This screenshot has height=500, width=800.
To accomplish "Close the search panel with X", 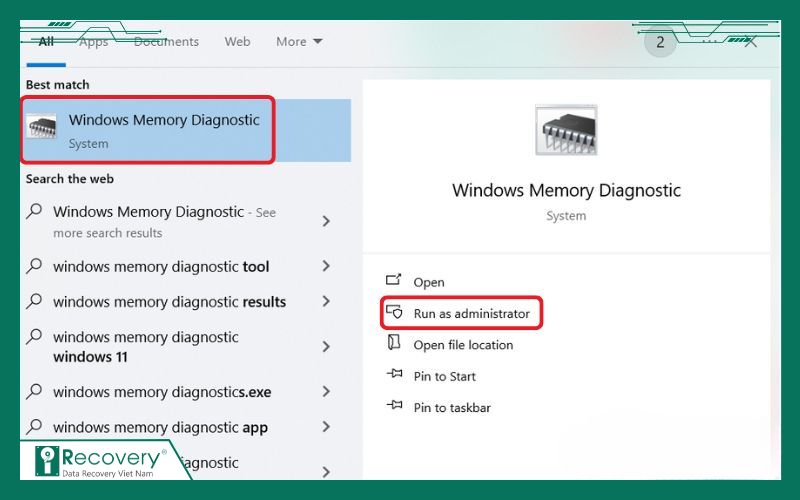I will 750,42.
